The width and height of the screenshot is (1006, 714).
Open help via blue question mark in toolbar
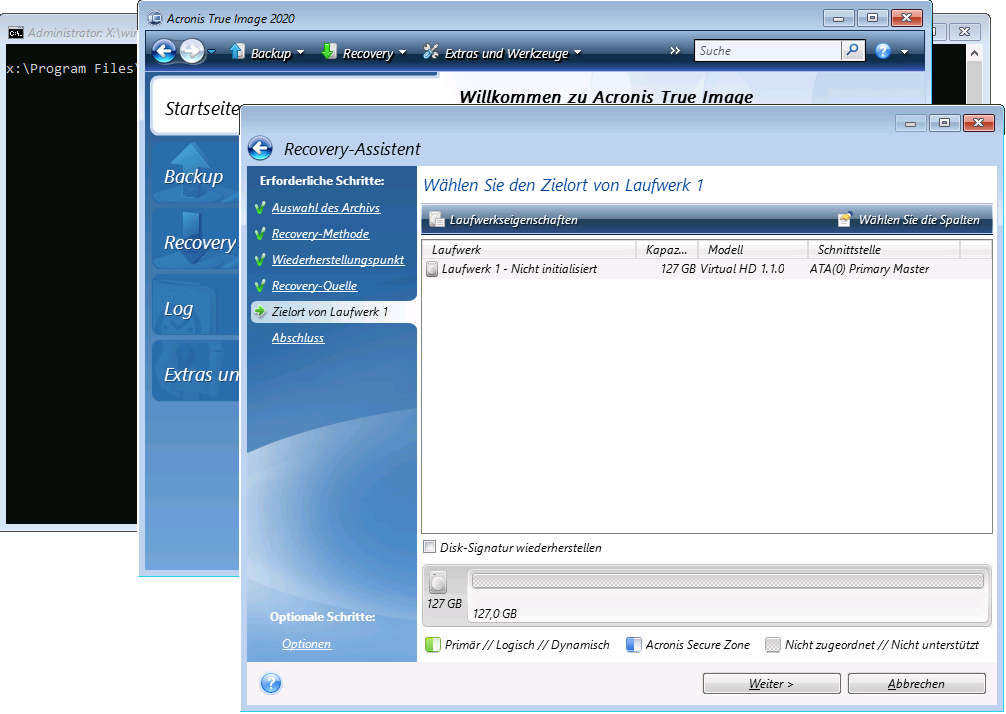(x=883, y=51)
